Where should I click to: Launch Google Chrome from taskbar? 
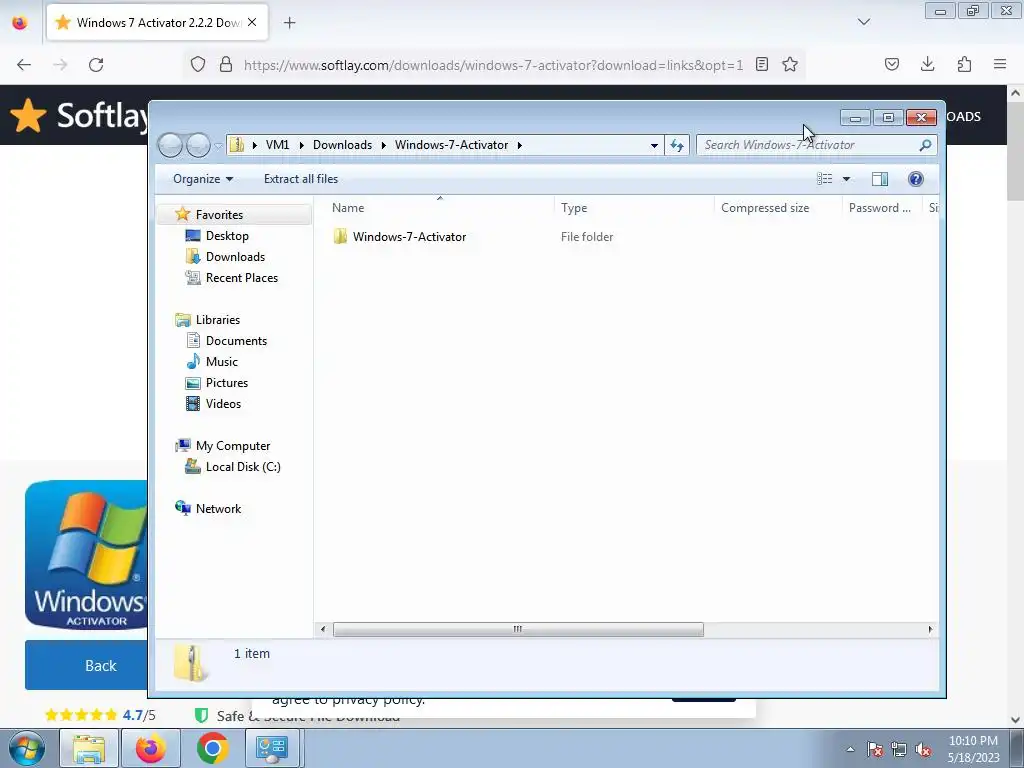pyautogui.click(x=212, y=748)
